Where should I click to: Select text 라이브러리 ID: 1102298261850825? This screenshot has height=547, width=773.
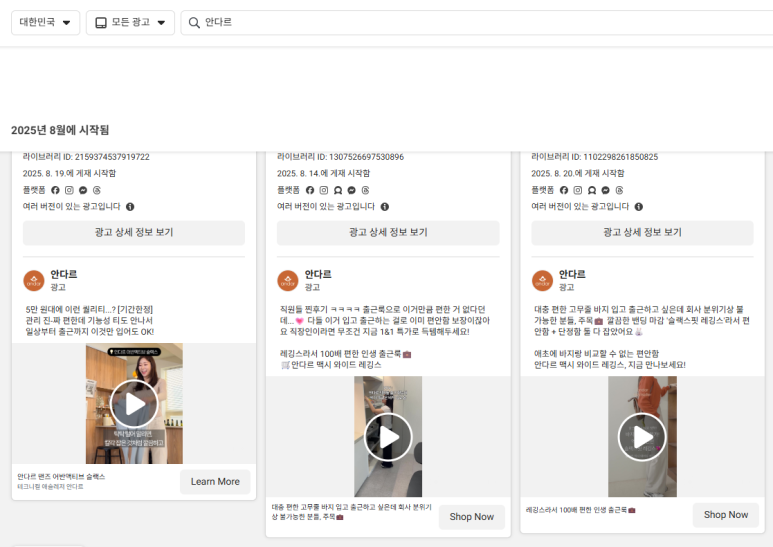tap(595, 157)
